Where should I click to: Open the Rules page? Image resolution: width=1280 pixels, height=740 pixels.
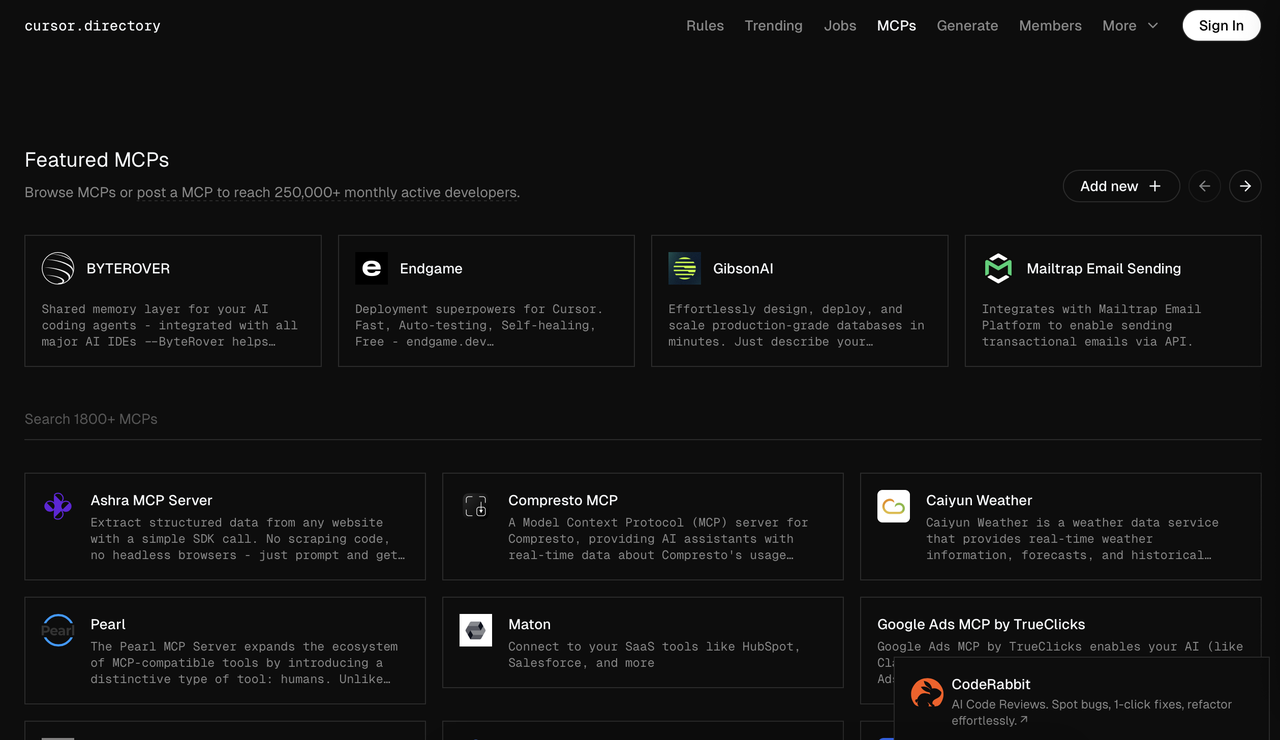[x=705, y=26]
